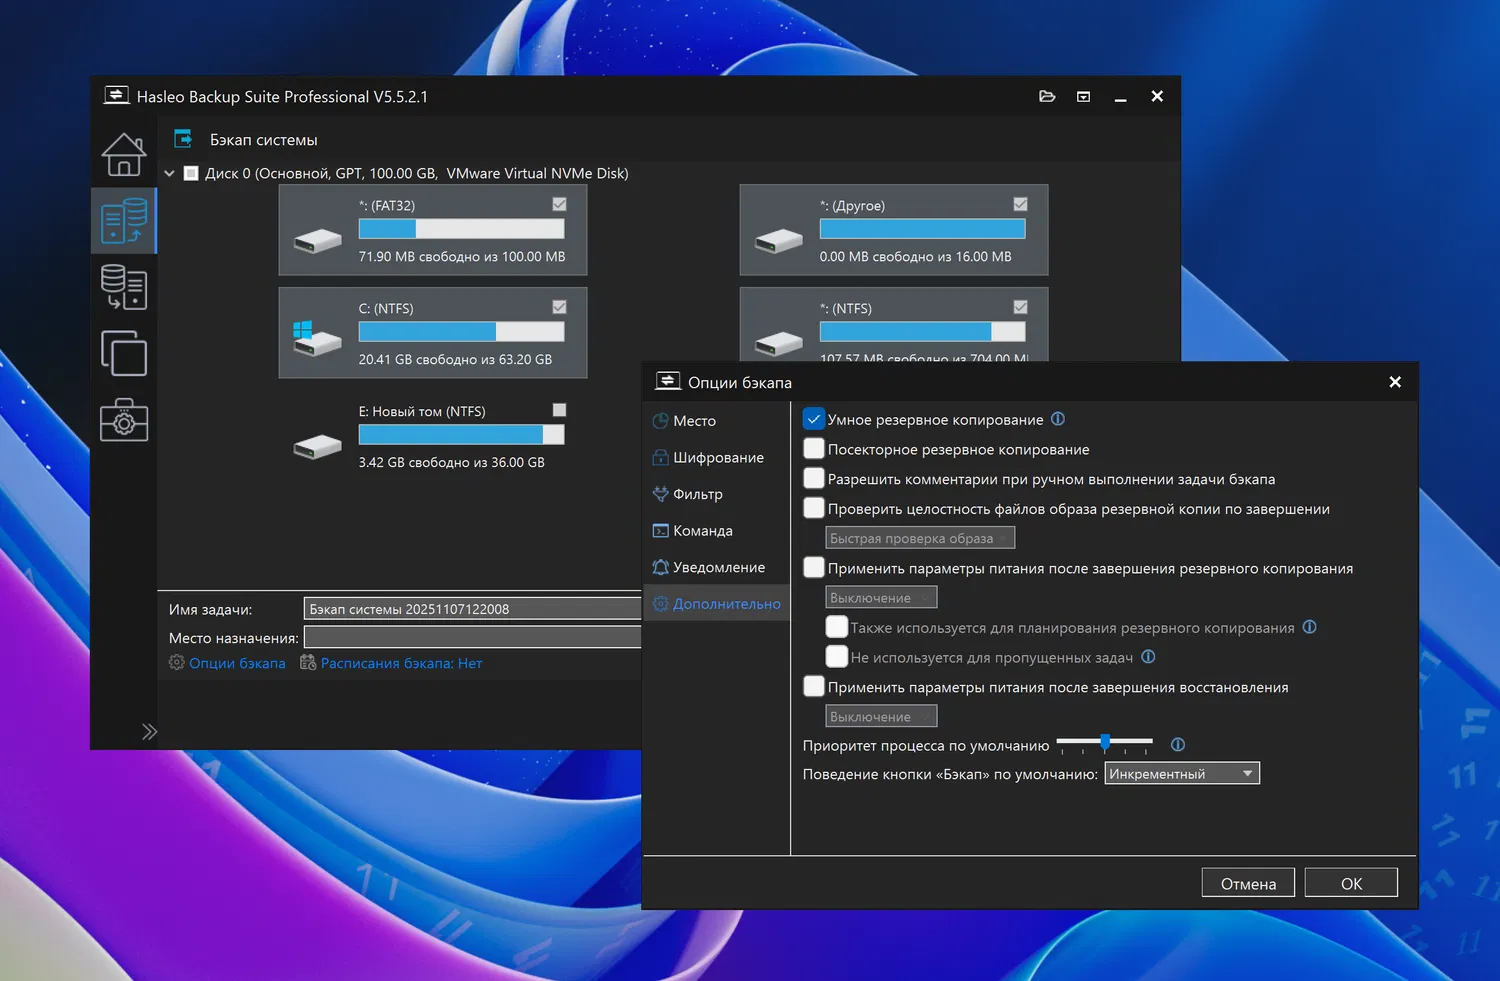
Task: Click the usage bar of E: Новый том
Action: 461,434
